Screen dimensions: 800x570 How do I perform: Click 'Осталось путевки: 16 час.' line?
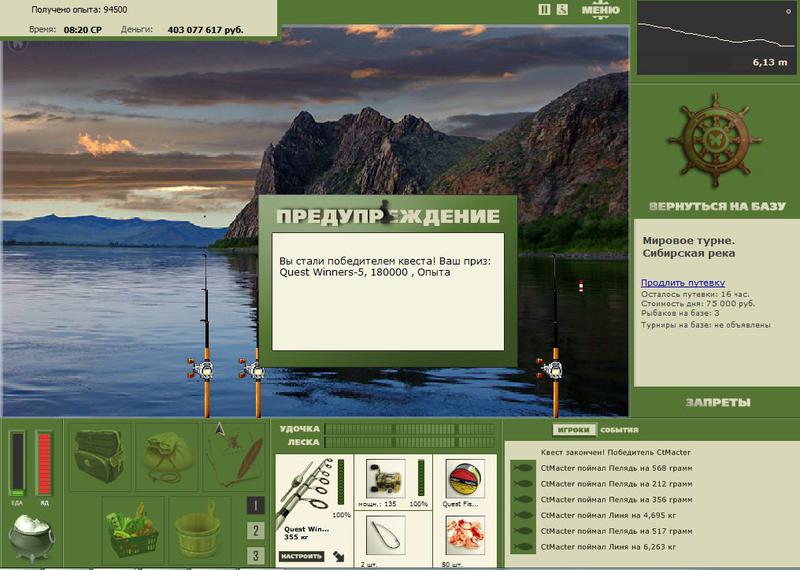pyautogui.click(x=695, y=294)
